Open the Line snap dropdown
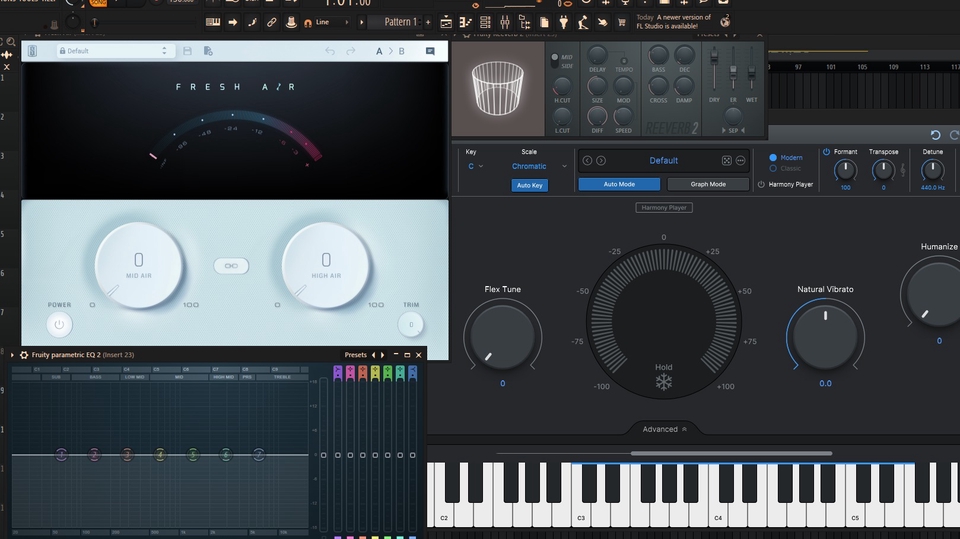 [x=332, y=22]
